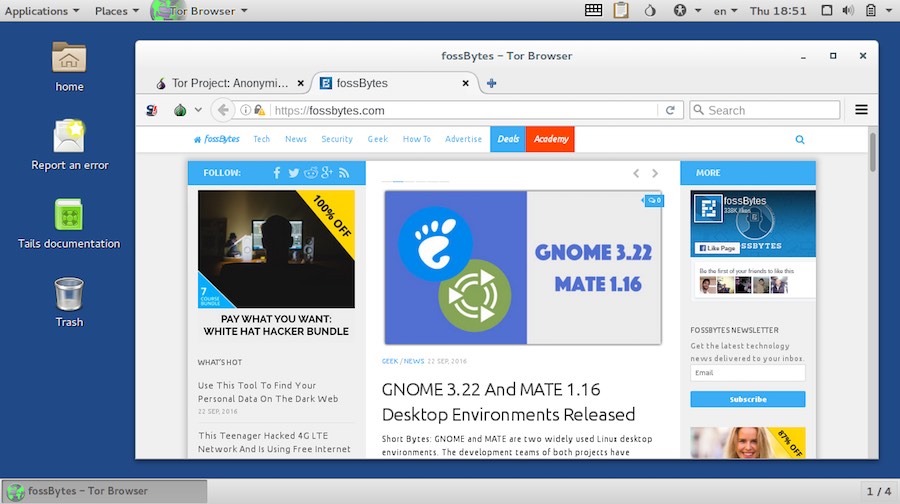Click the page vertical scrollbar
This screenshot has width=900, height=504.
tap(872, 152)
